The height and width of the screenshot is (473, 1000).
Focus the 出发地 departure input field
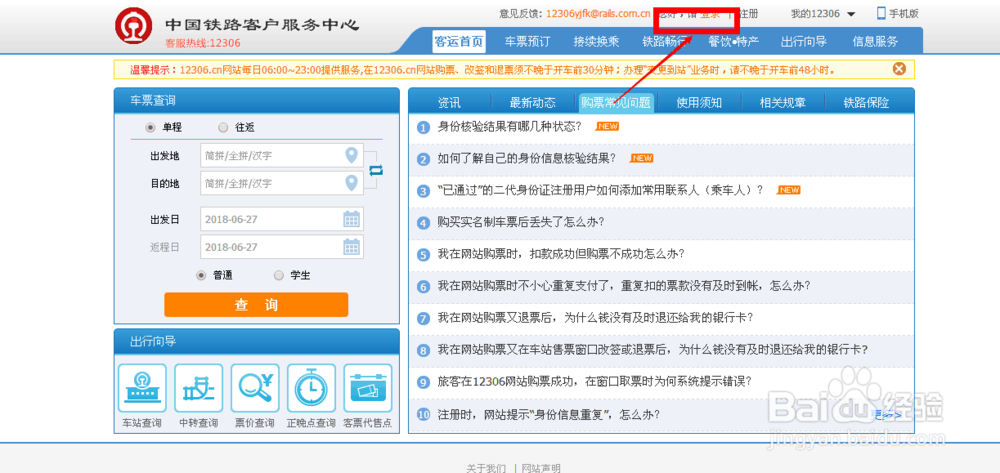pyautogui.click(x=281, y=156)
